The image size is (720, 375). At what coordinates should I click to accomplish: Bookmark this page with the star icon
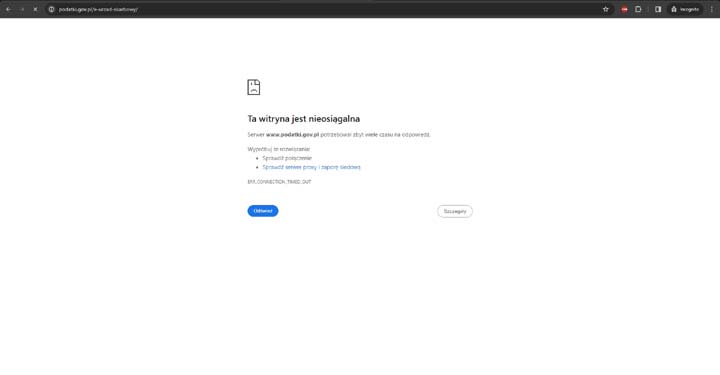click(606, 9)
